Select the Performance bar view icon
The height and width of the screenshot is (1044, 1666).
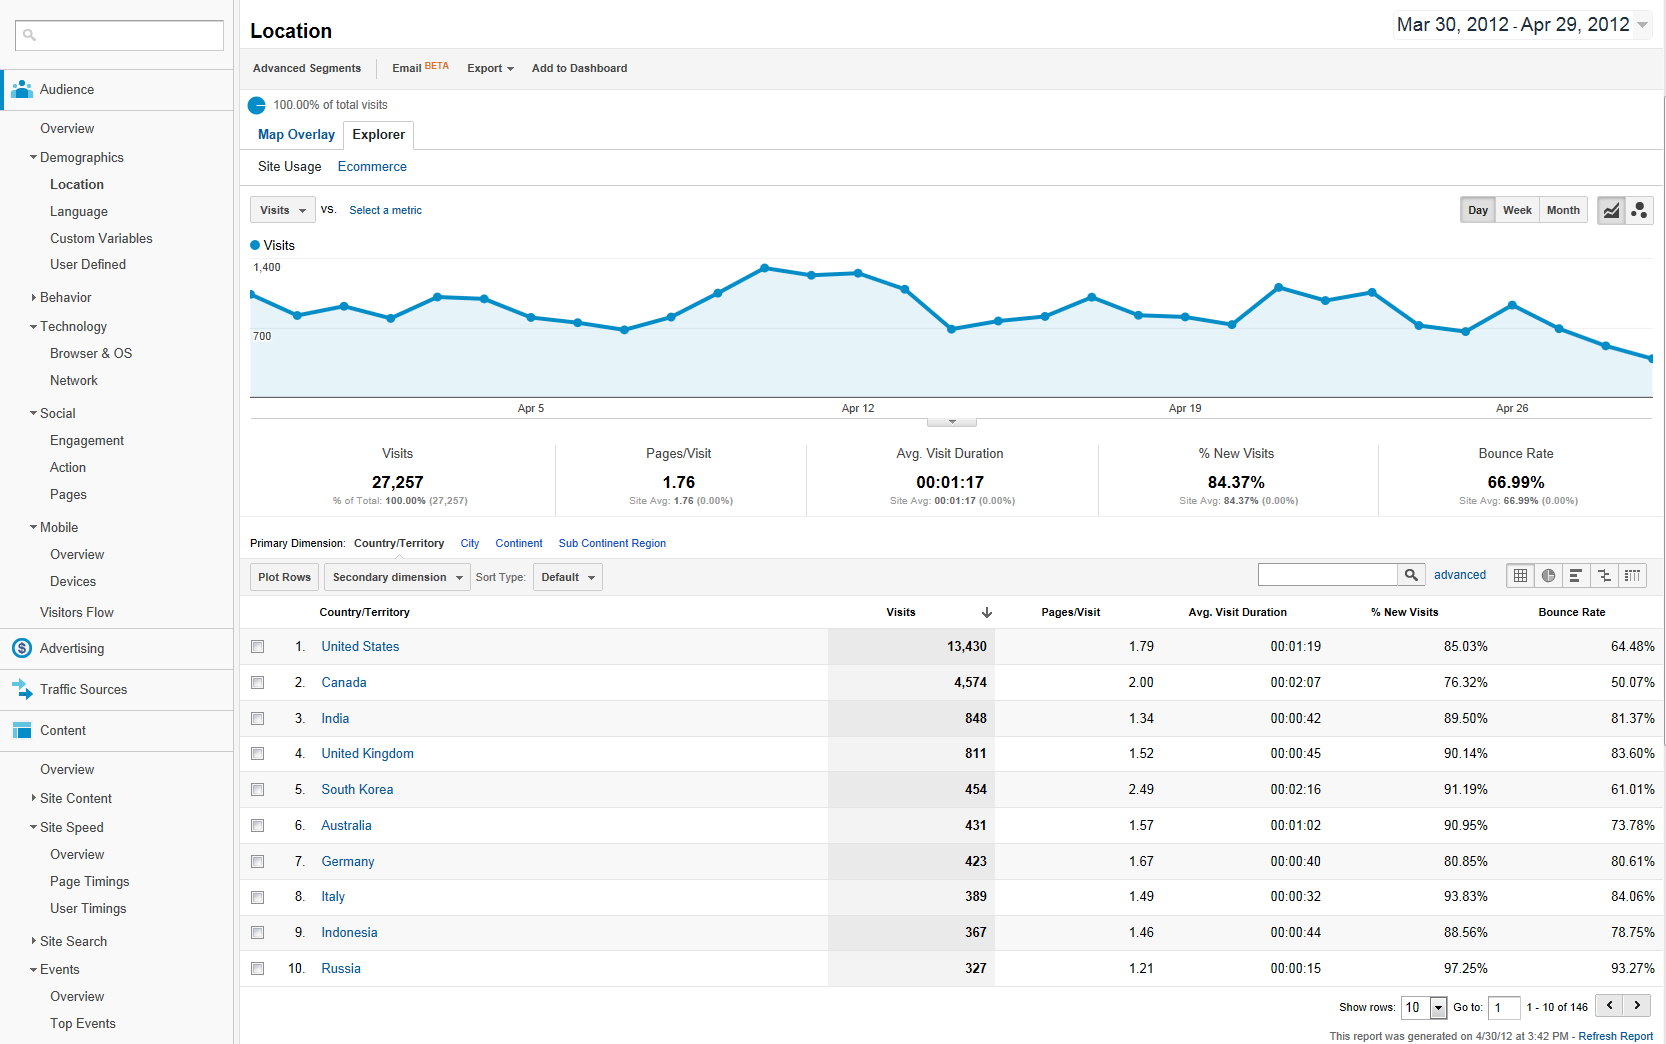pos(1576,575)
